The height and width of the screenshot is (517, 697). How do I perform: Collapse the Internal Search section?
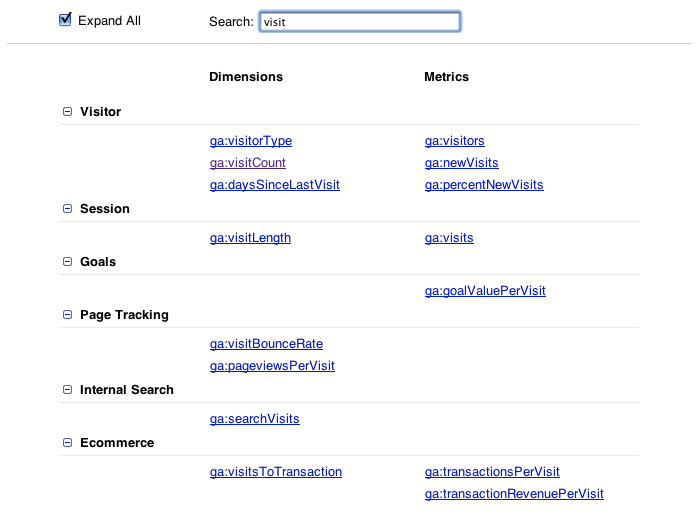click(68, 390)
